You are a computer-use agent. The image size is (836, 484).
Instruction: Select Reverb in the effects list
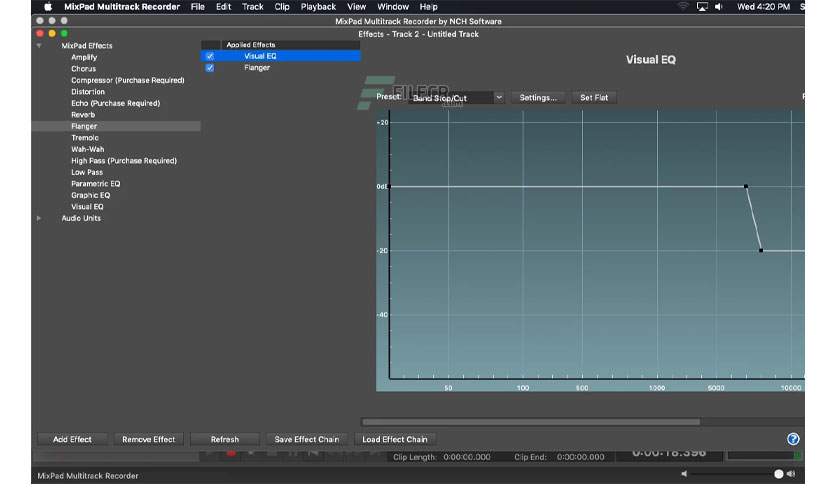coord(83,115)
